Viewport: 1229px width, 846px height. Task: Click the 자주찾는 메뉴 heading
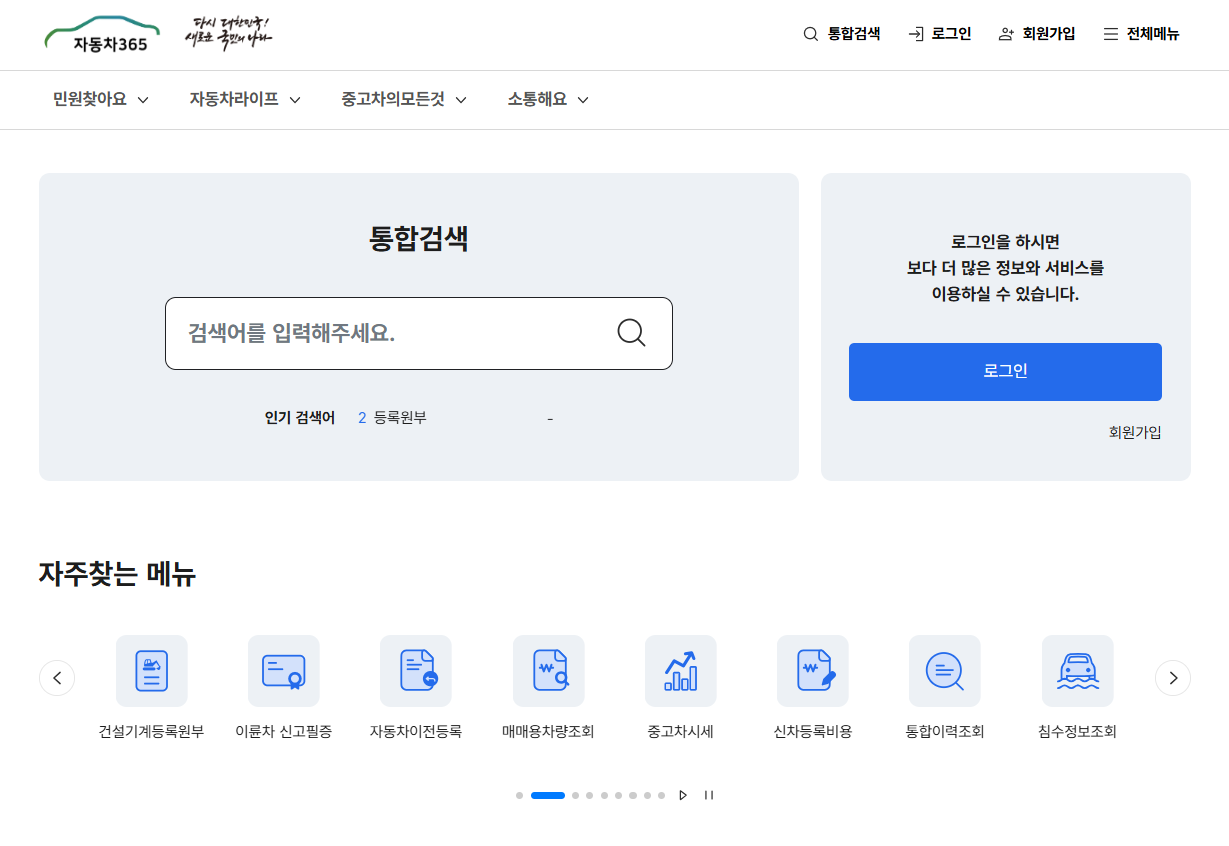click(117, 574)
